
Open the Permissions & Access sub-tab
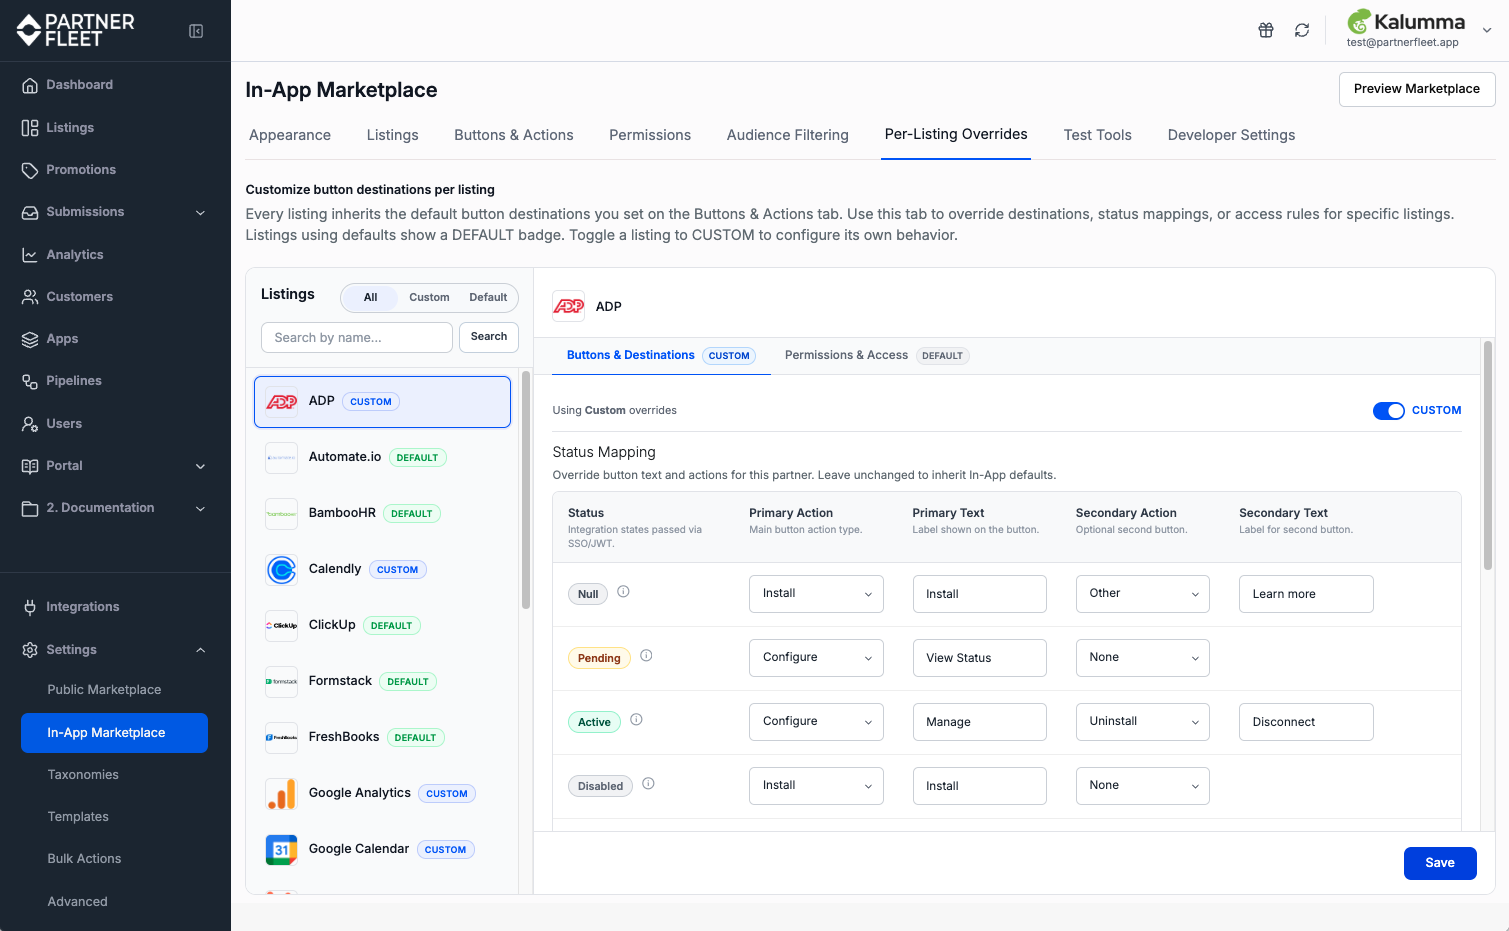(877, 356)
